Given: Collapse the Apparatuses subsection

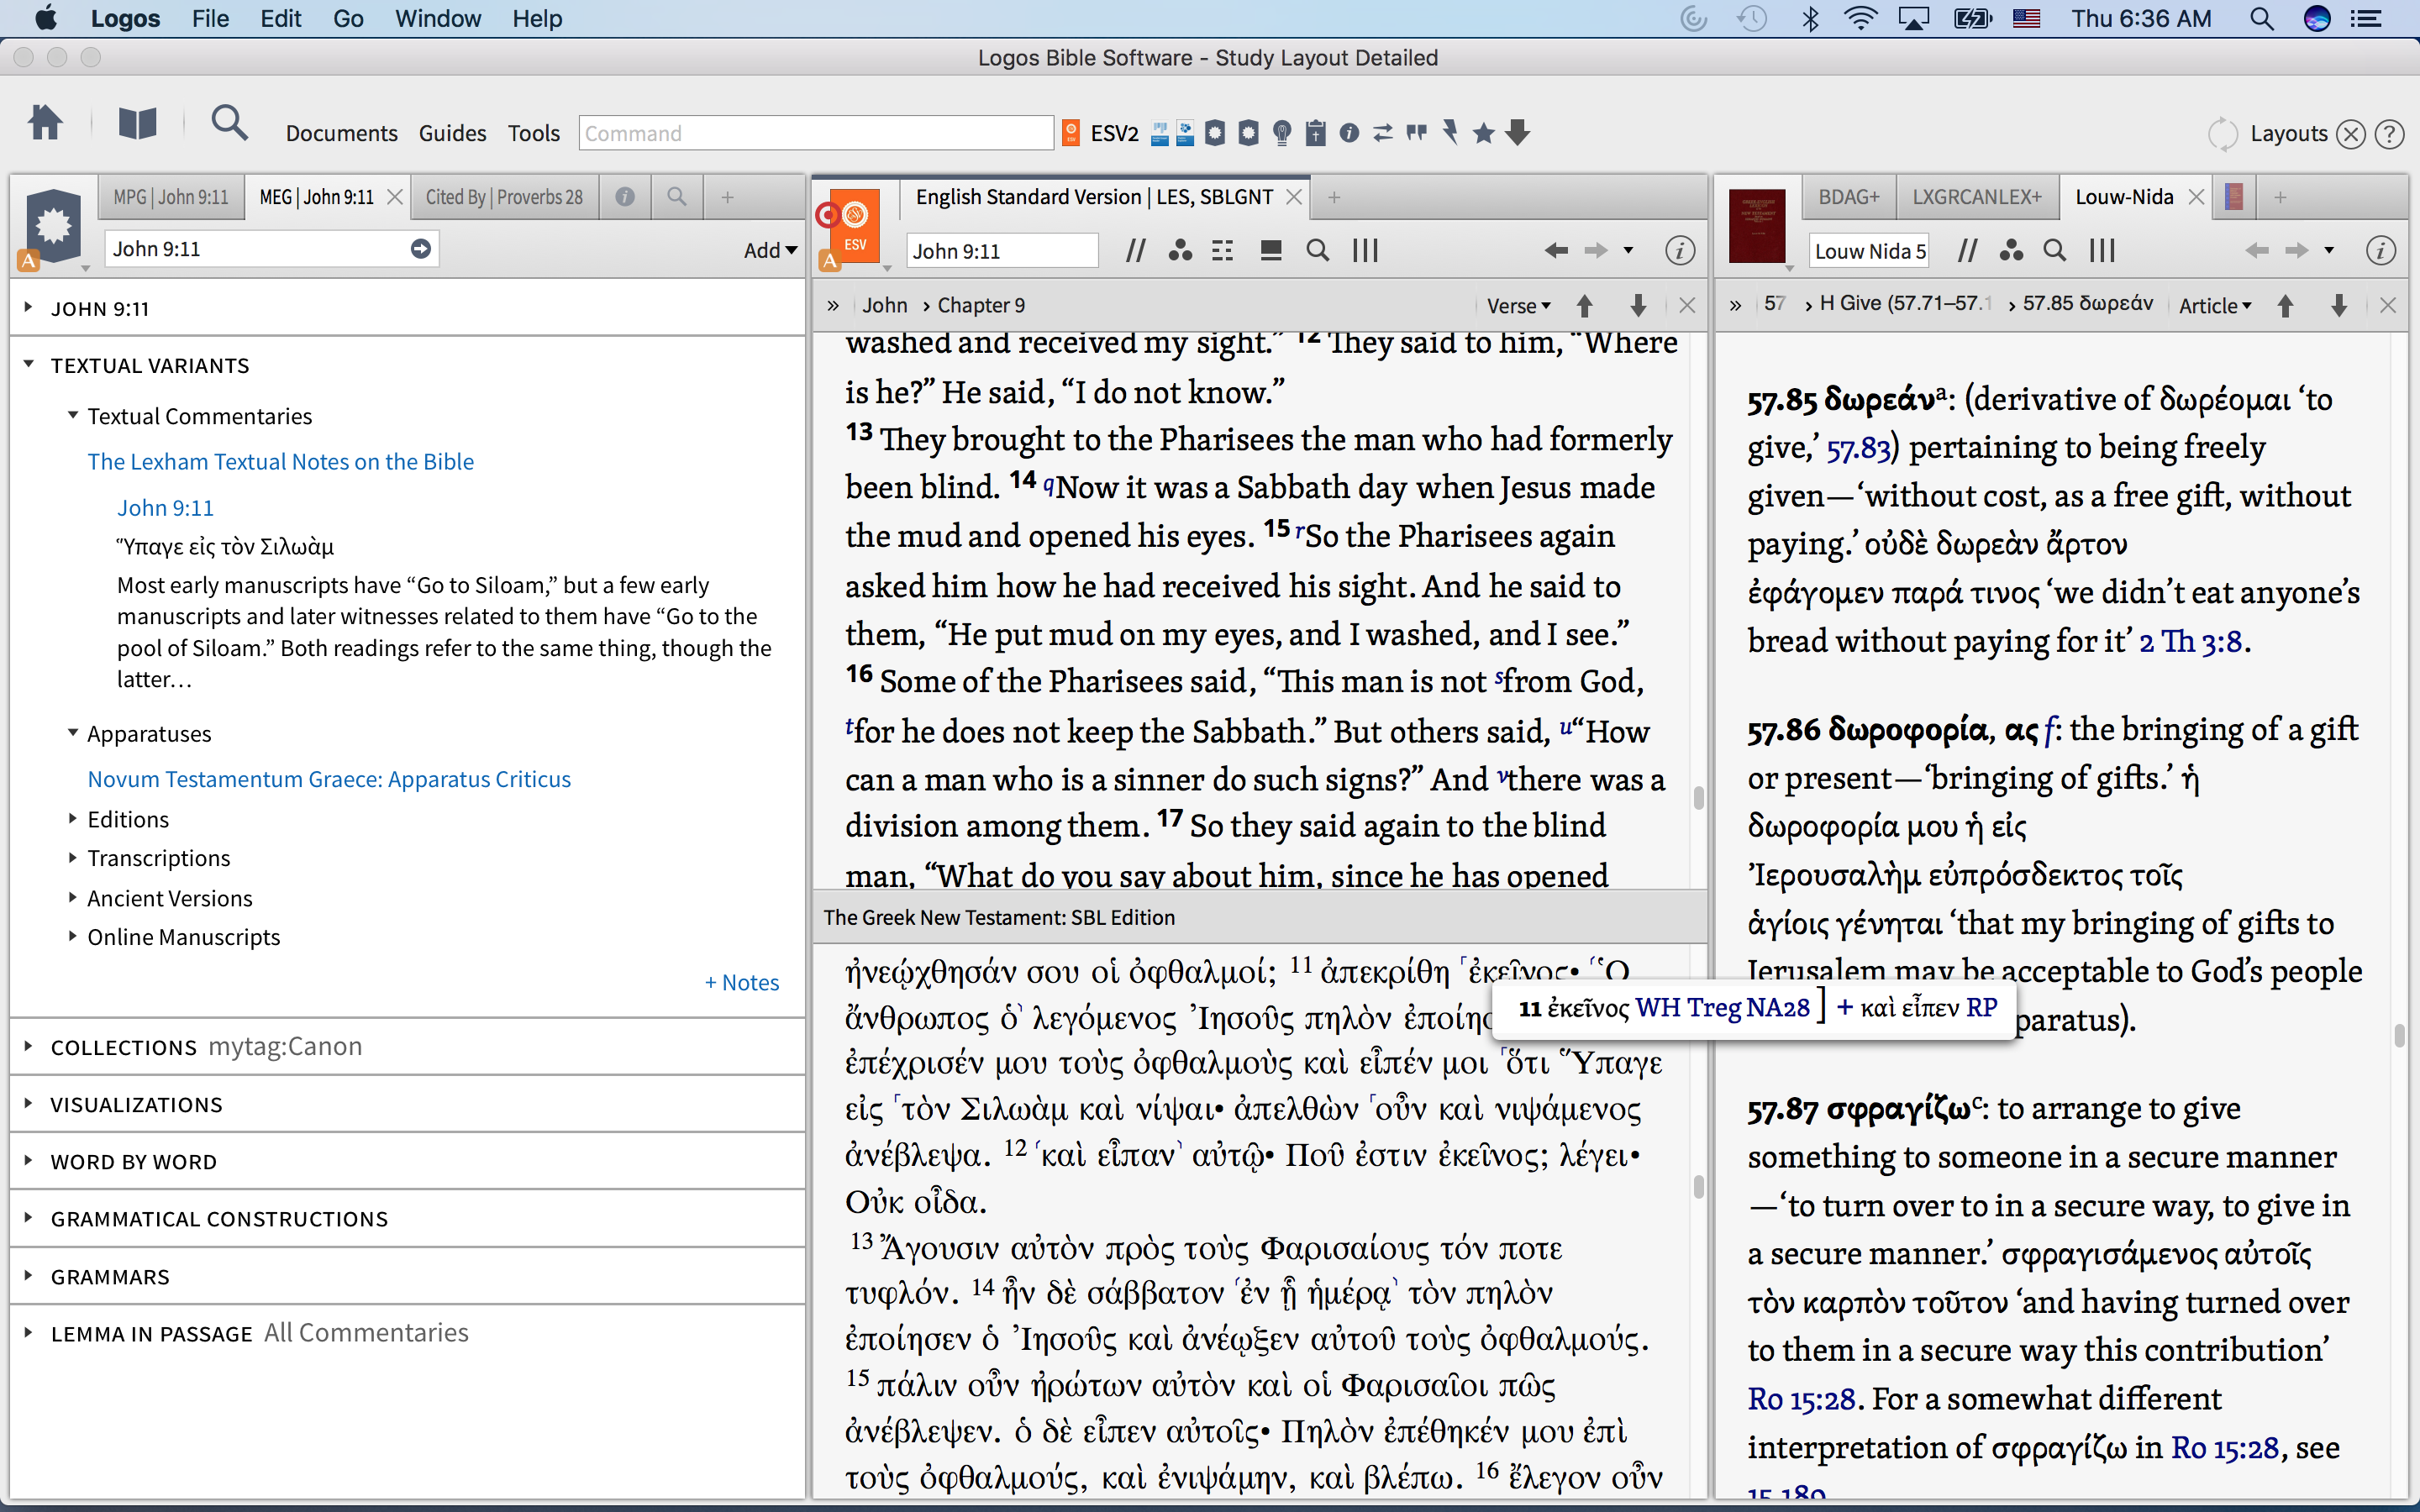Looking at the screenshot, I should [72, 733].
